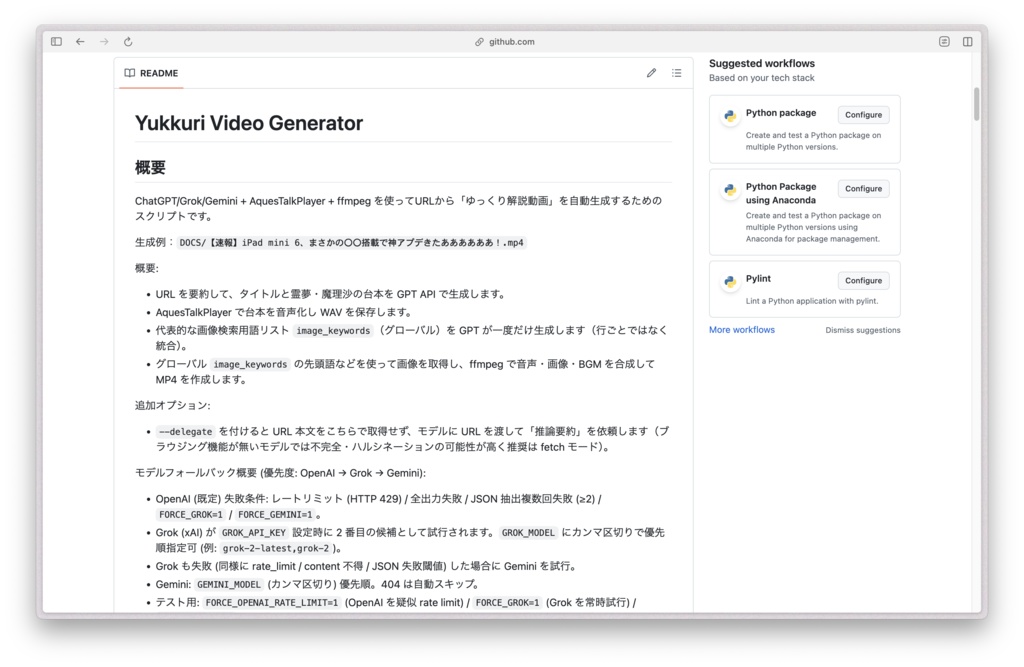Click the page vertical scrollbar thumb
The image size is (1024, 667).
click(976, 104)
